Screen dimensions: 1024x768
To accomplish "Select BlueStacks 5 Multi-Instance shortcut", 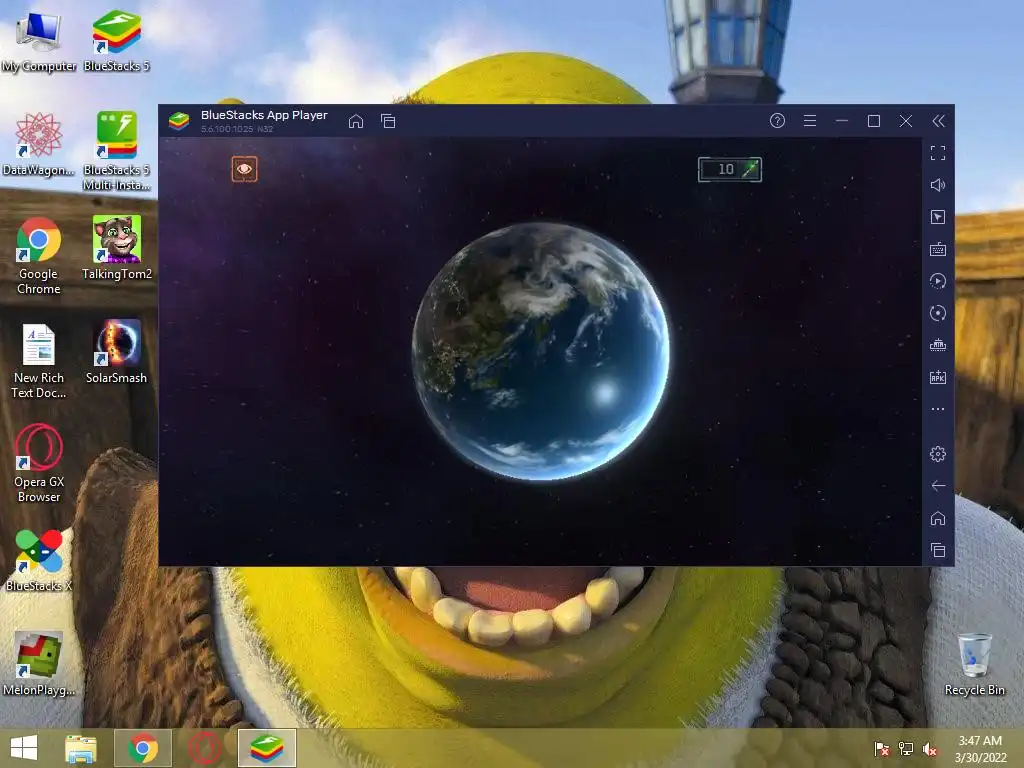I will (x=116, y=152).
